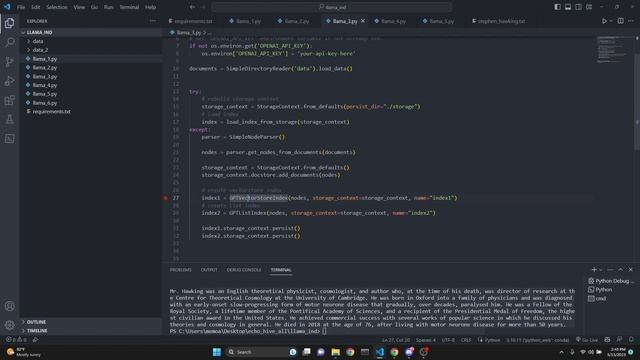Screen dimensions: 640x360
Task: Open the weather widget on taskbar
Action: coord(24,352)
